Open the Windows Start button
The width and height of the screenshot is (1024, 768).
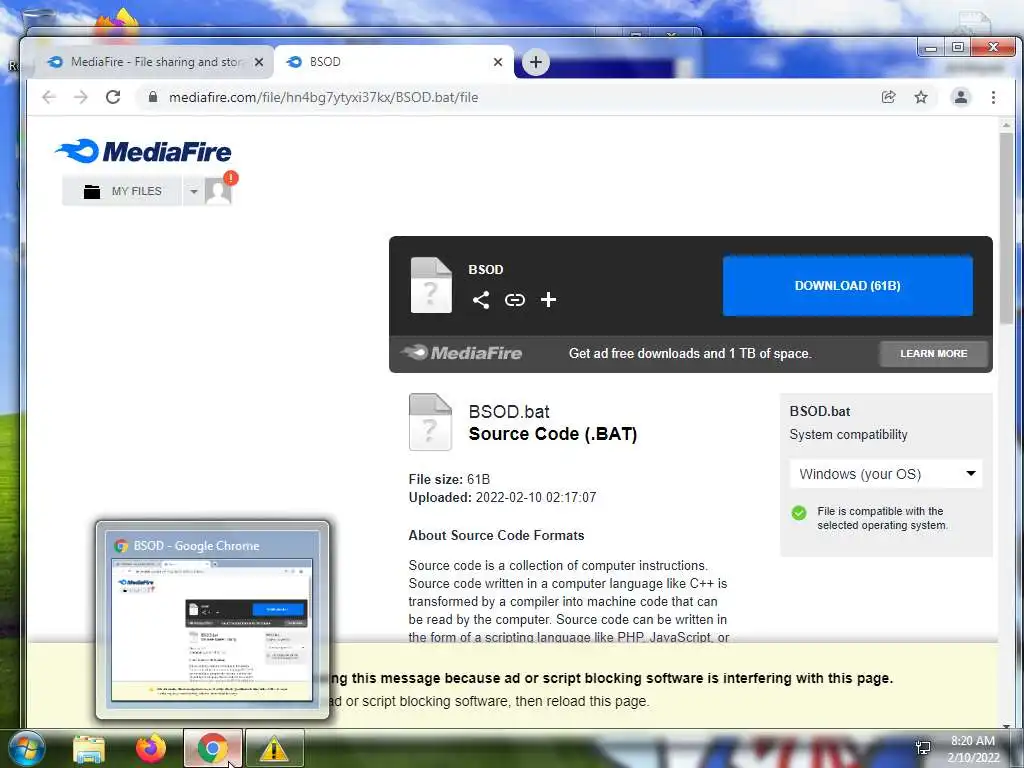pos(25,748)
